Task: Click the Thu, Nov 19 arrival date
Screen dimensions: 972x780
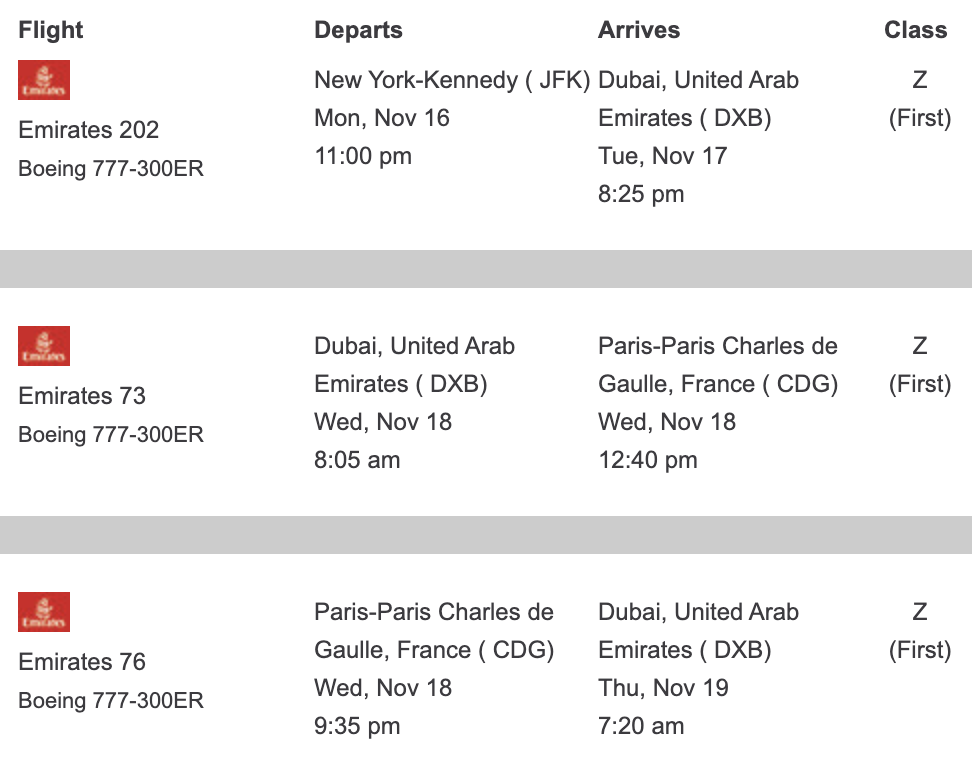Action: [x=663, y=688]
